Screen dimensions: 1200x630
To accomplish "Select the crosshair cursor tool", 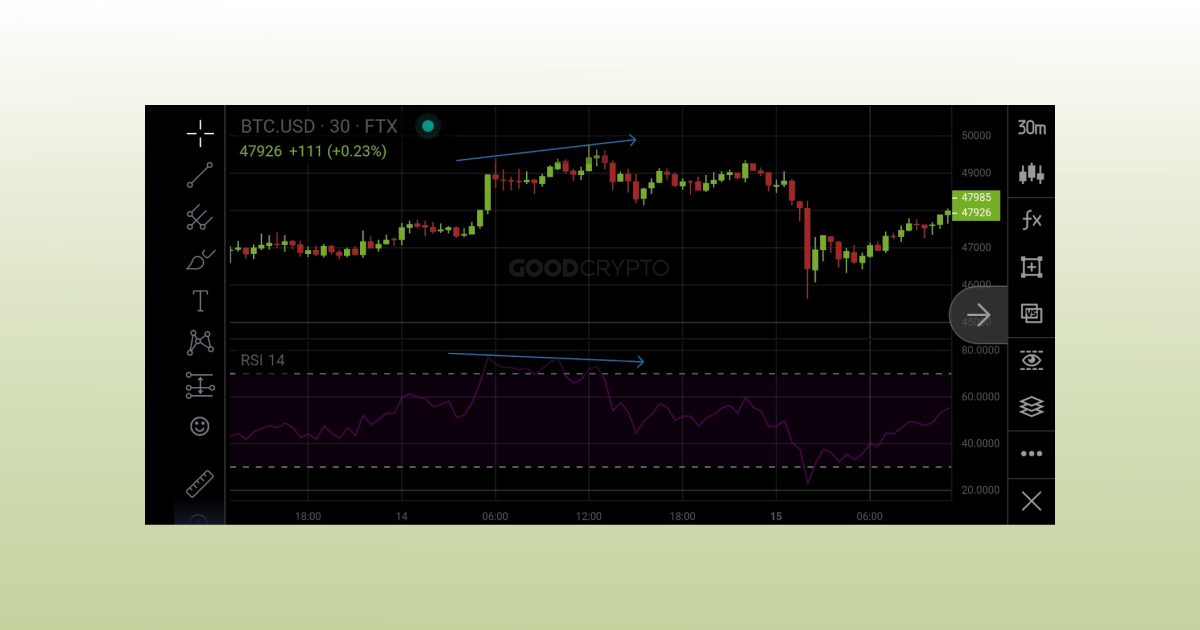I will [x=199, y=132].
